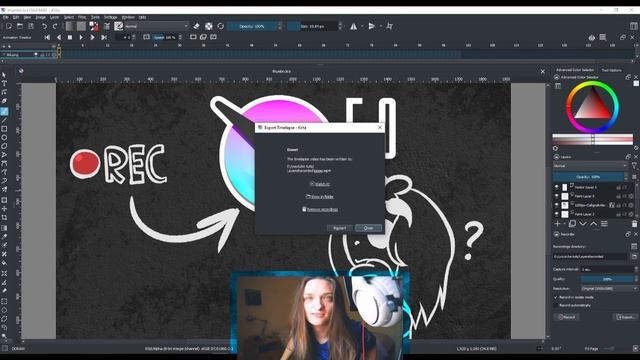Click the Save toolbar icon
The width and height of the screenshot is (640, 360).
coord(31,26)
